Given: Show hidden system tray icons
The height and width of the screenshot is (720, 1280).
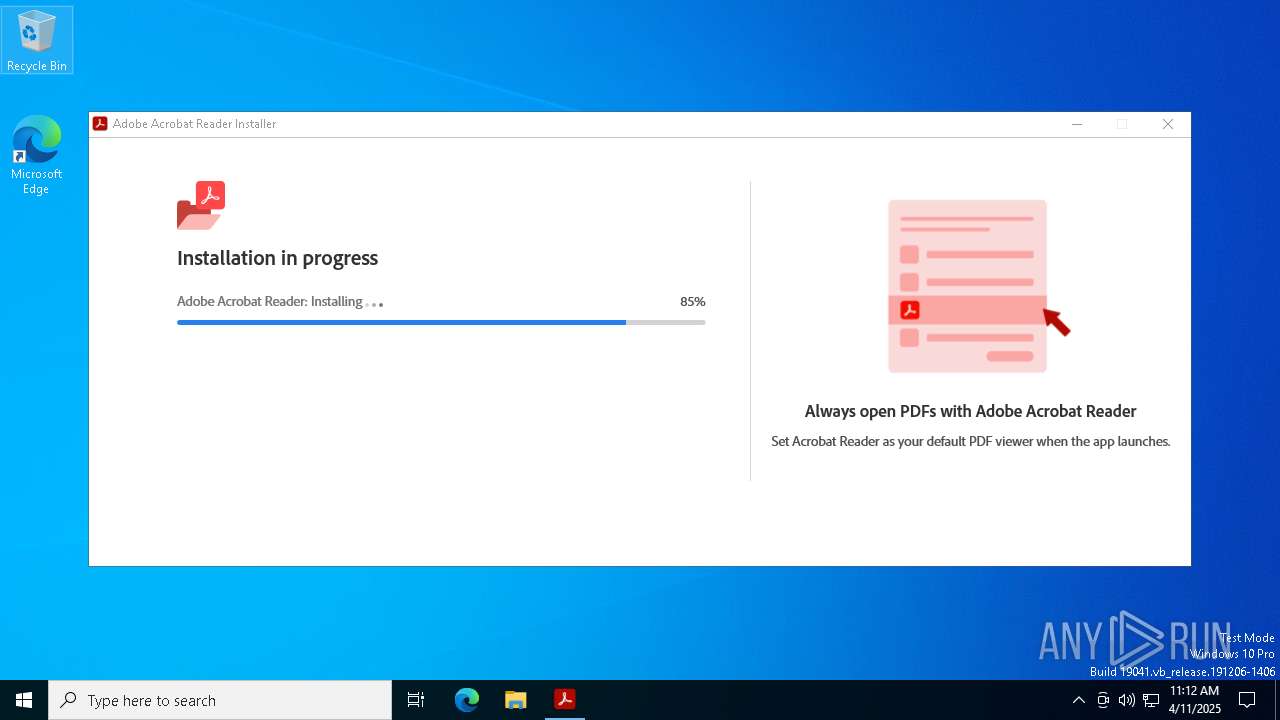Looking at the screenshot, I should pos(1078,700).
